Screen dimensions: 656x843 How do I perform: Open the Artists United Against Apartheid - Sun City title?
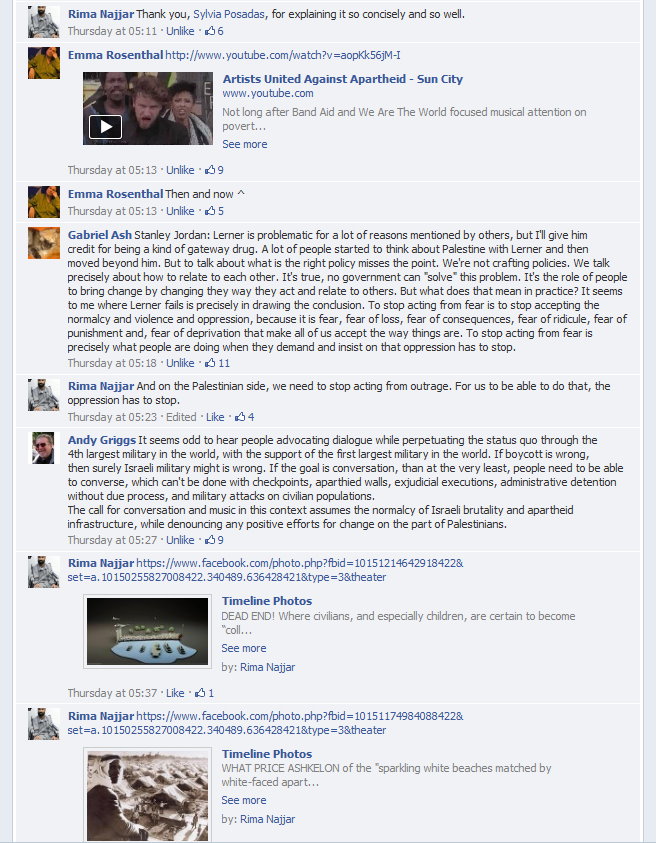tap(343, 79)
